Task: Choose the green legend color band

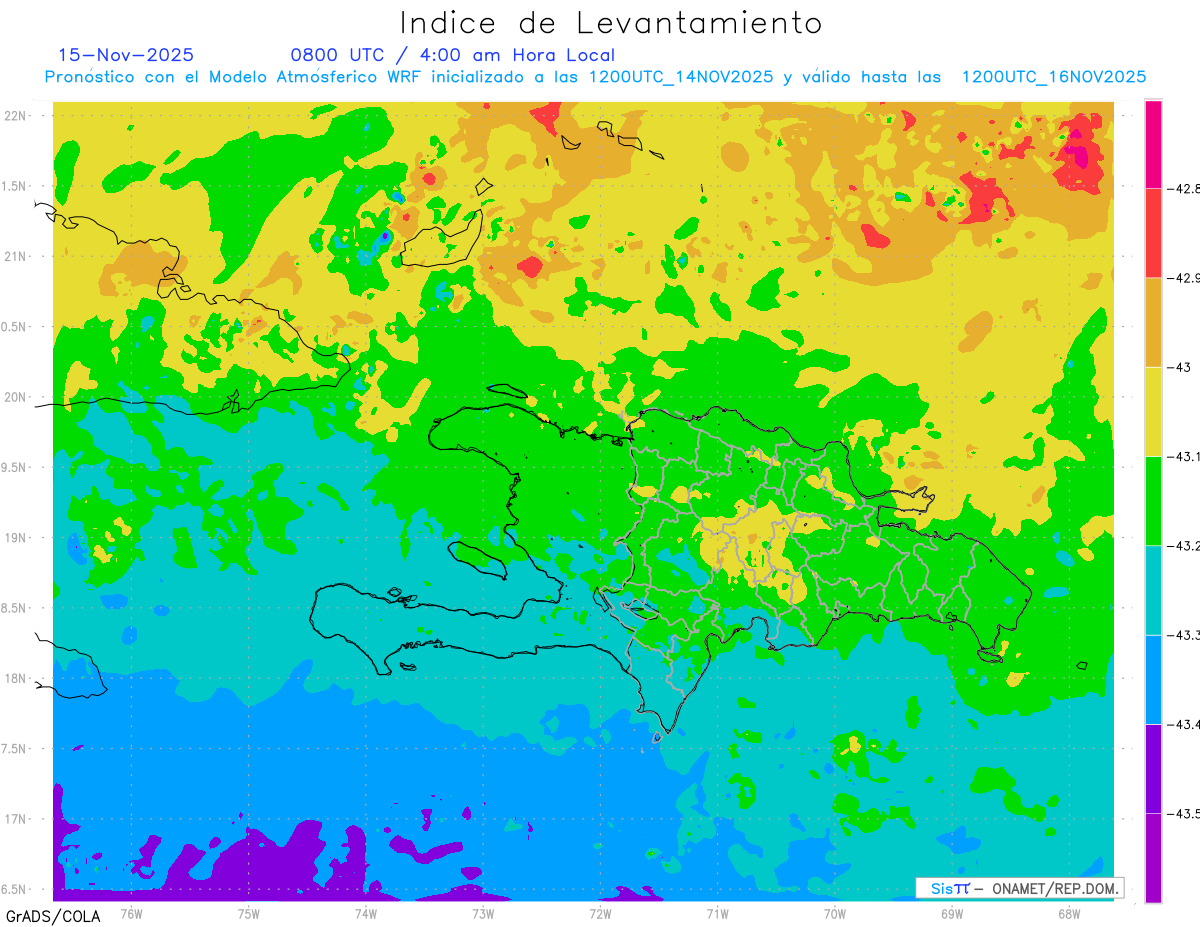Action: pyautogui.click(x=1153, y=500)
